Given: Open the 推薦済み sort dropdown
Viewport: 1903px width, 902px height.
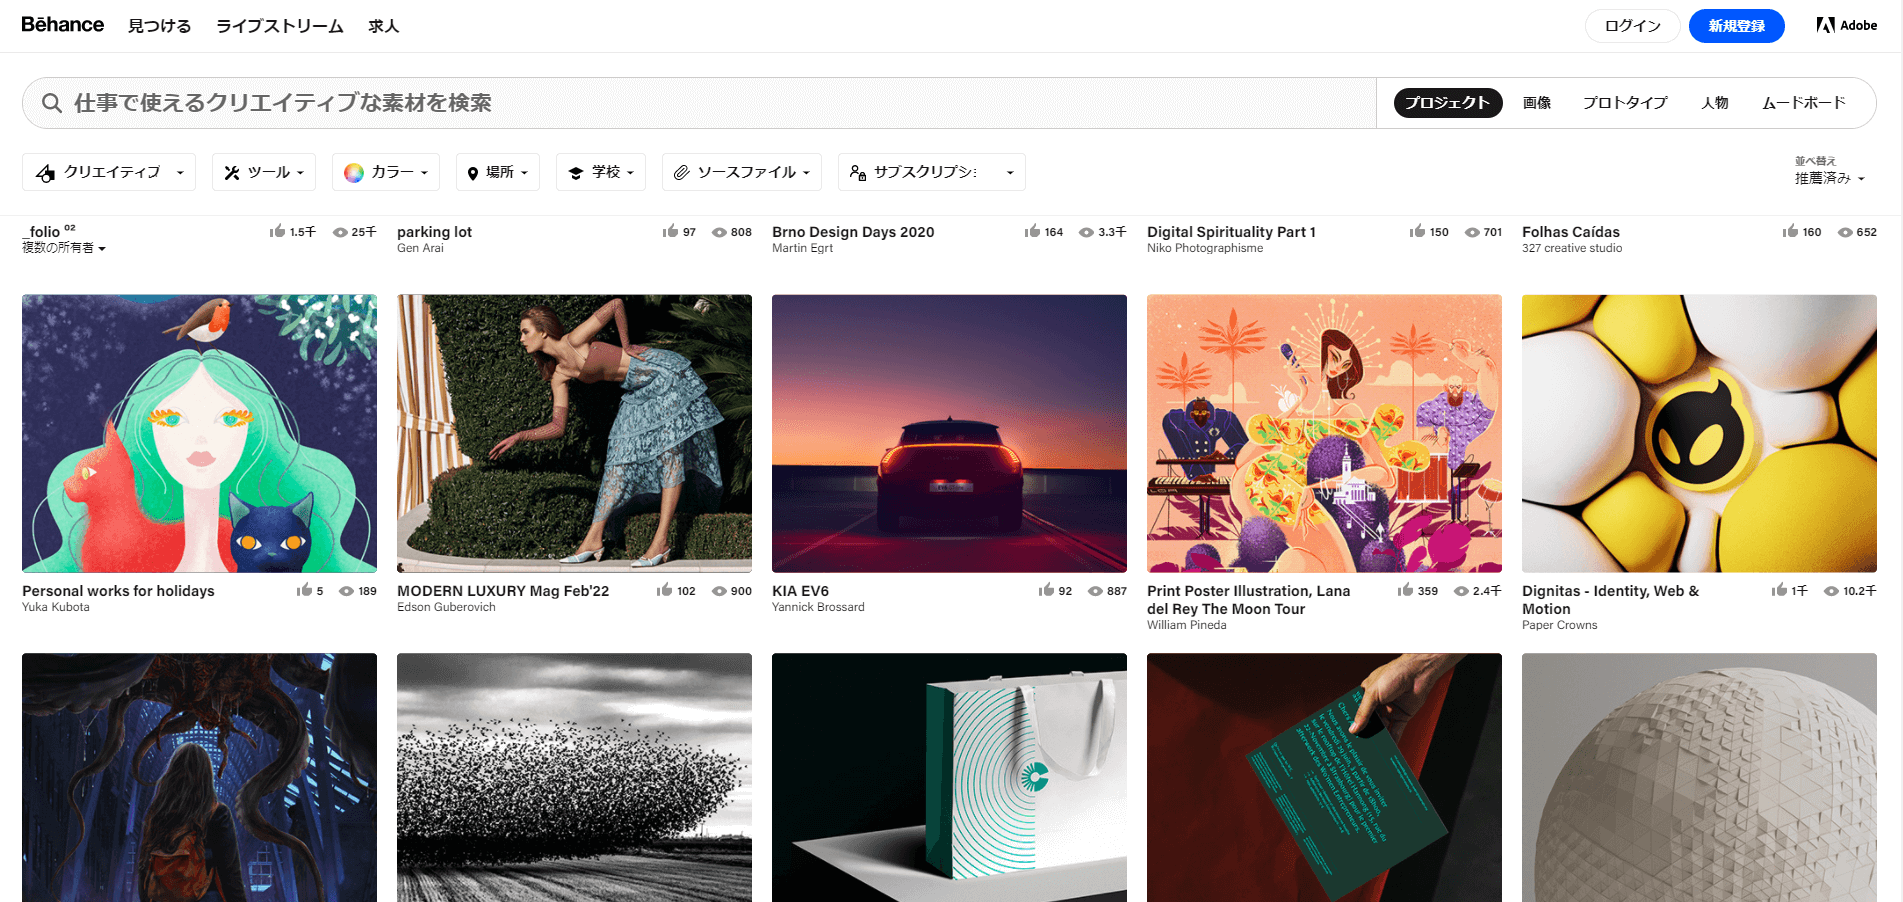Looking at the screenshot, I should tap(1829, 178).
